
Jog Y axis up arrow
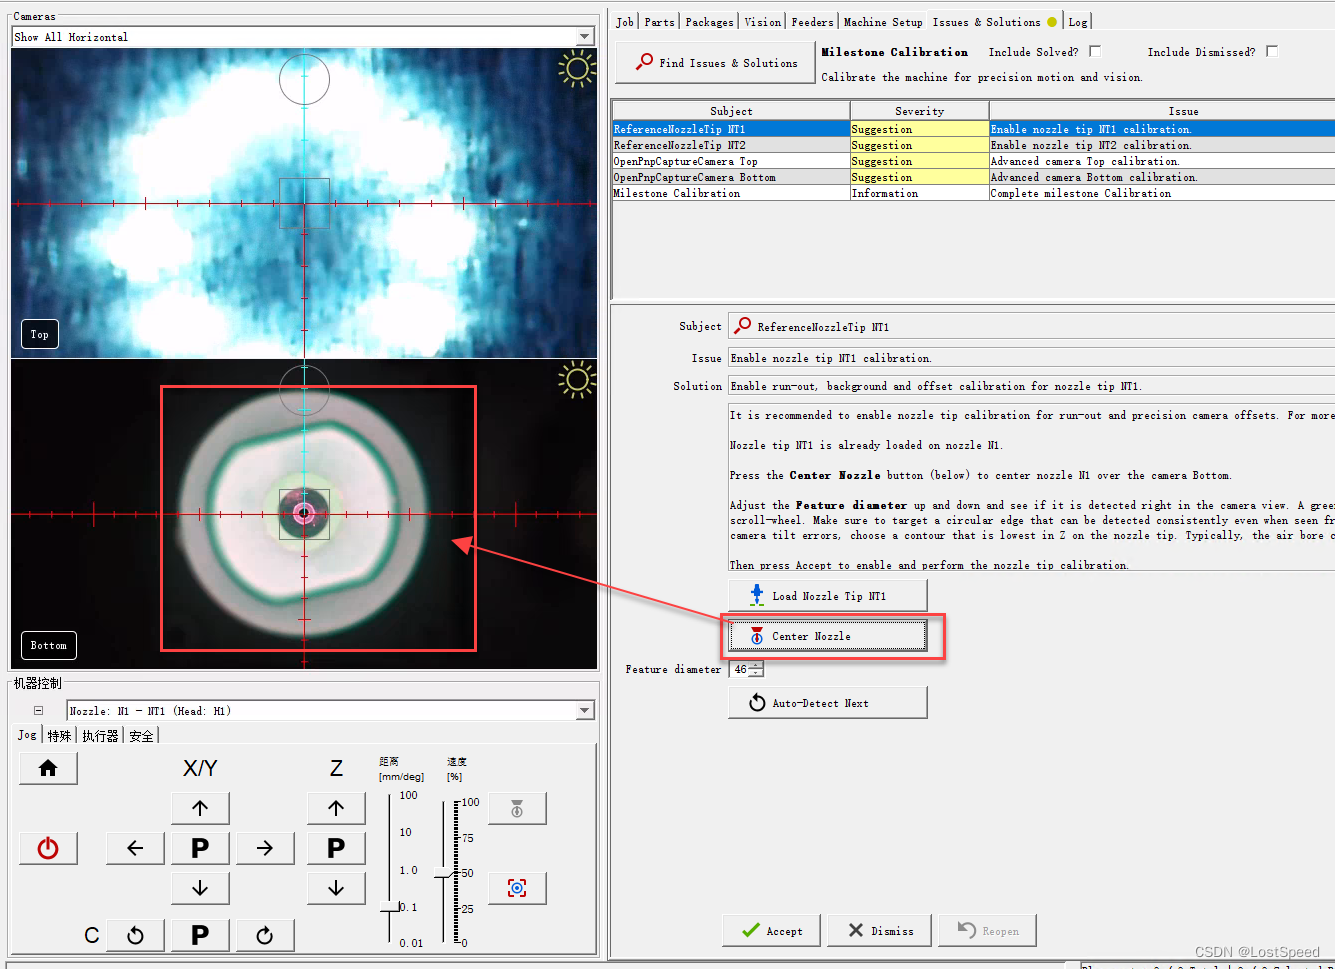click(200, 808)
